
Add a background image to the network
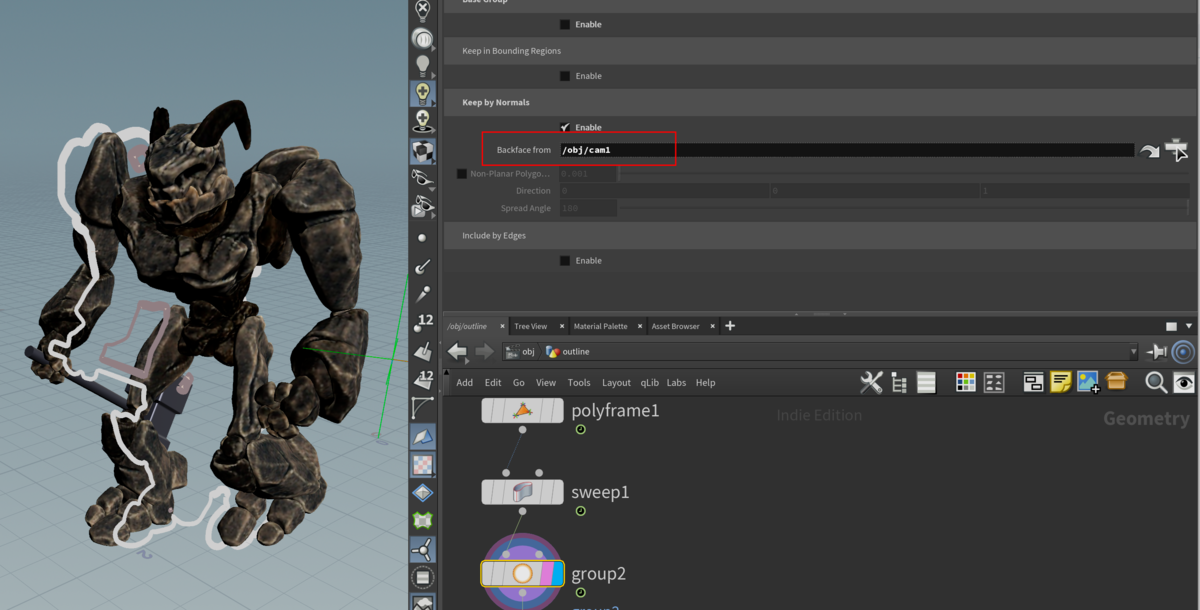(1088, 382)
